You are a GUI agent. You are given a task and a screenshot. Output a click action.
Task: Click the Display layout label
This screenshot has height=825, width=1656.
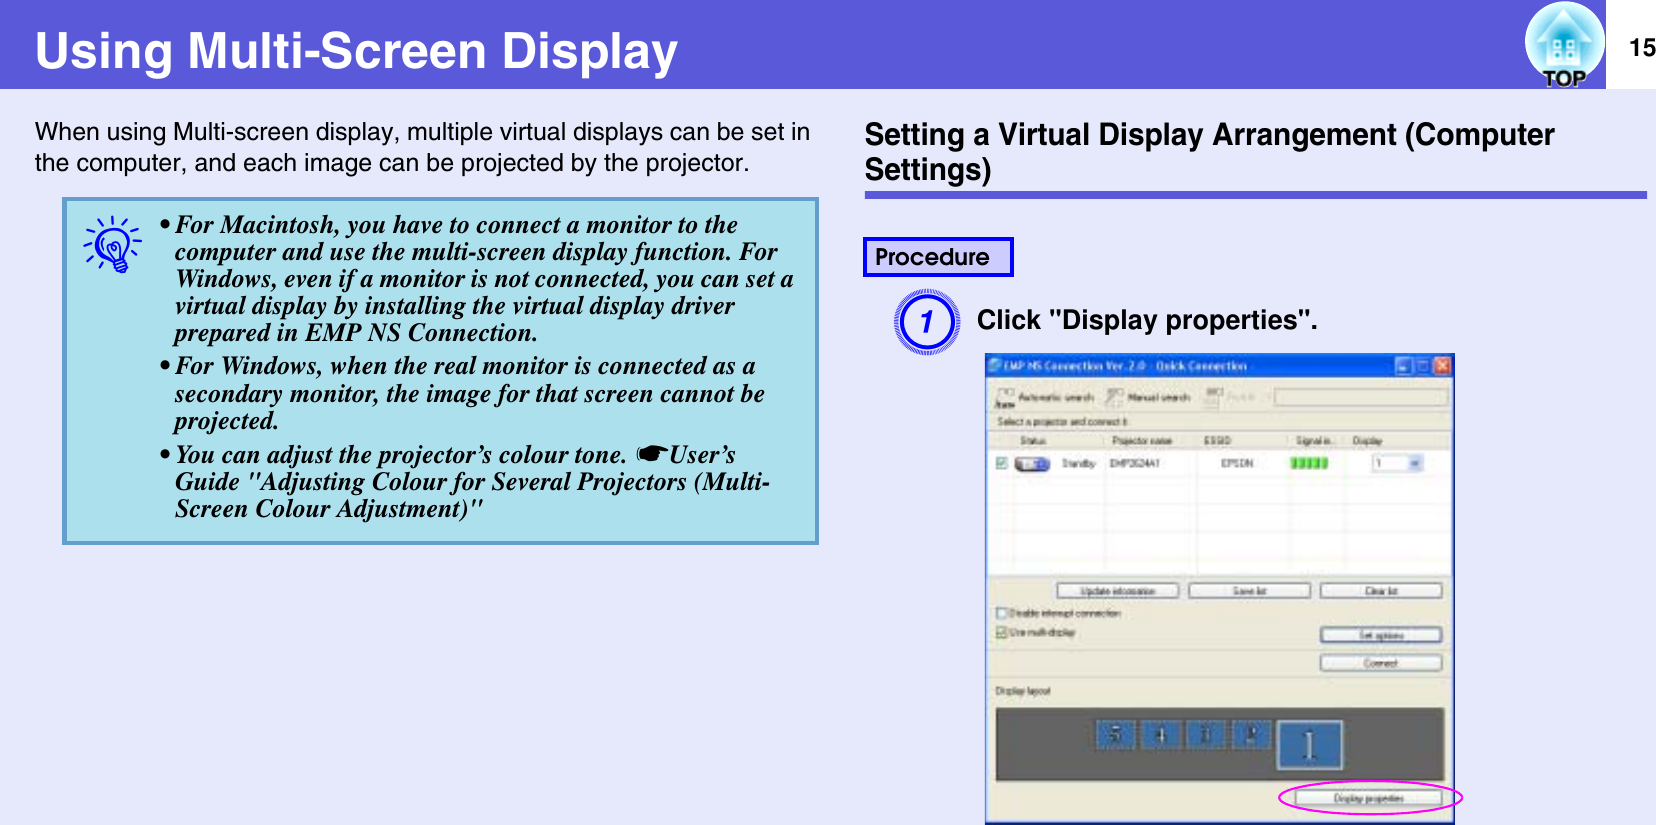point(1023,691)
